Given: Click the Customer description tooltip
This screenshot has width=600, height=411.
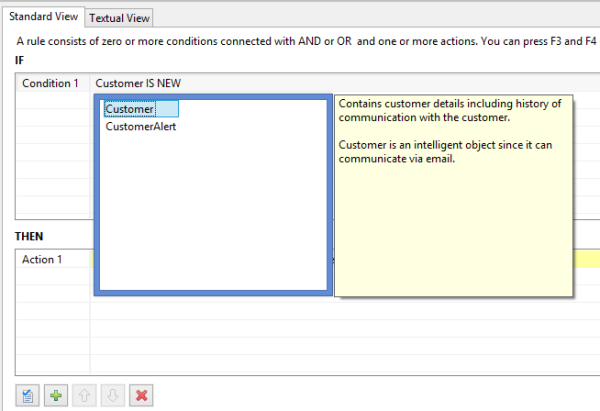Looking at the screenshot, I should 453,196.
